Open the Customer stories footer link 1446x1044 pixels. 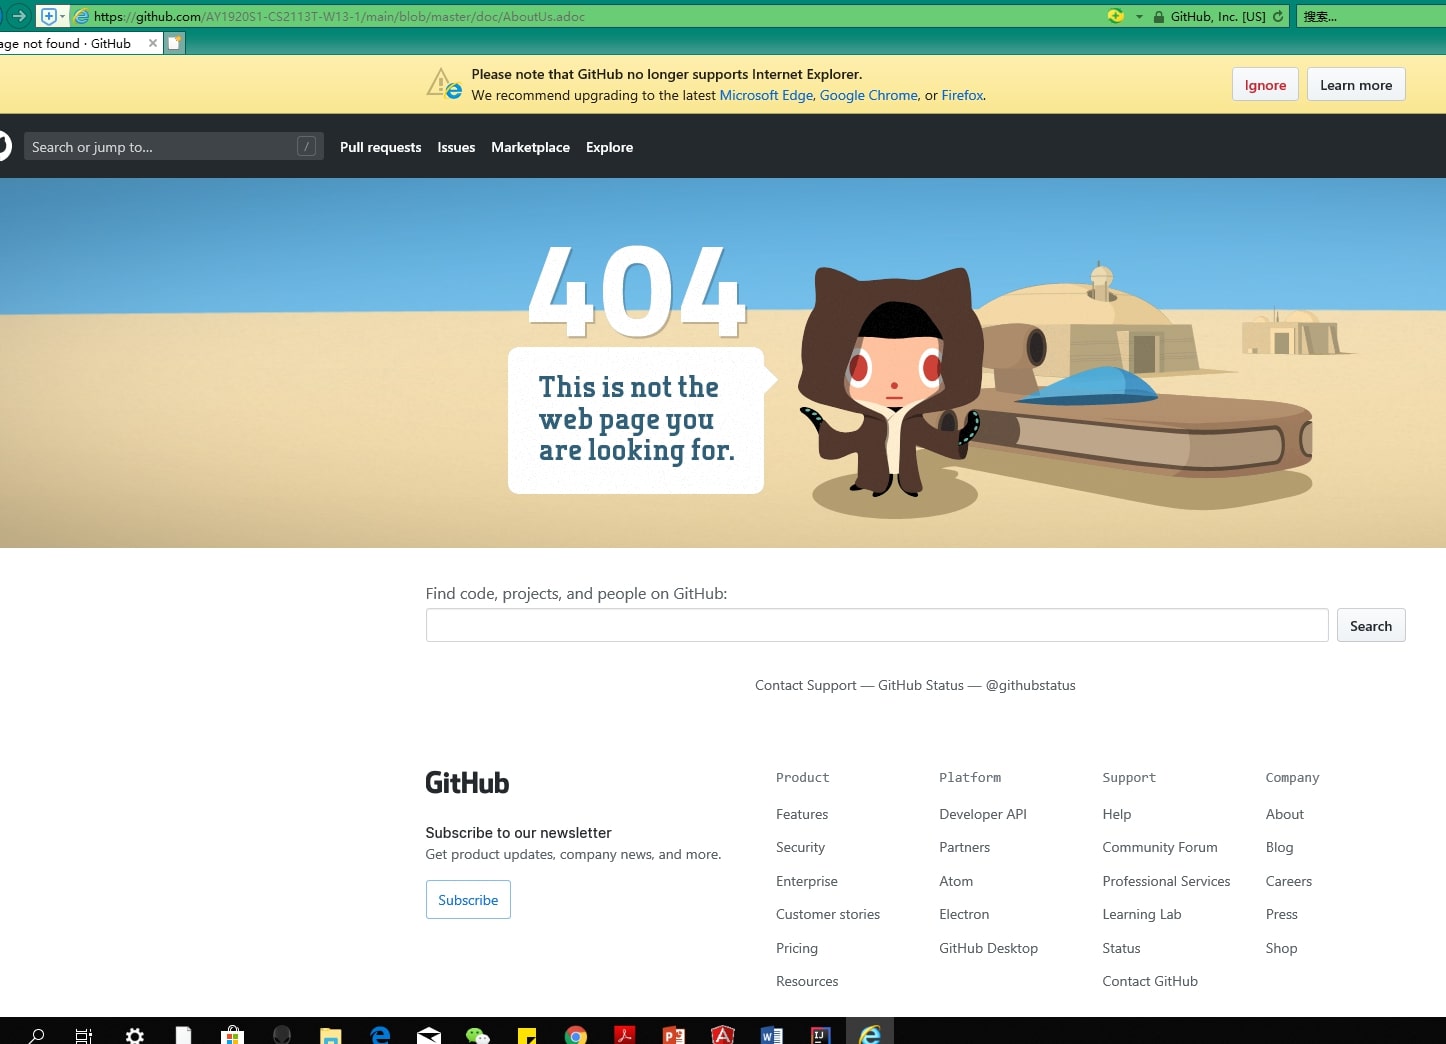point(828,914)
